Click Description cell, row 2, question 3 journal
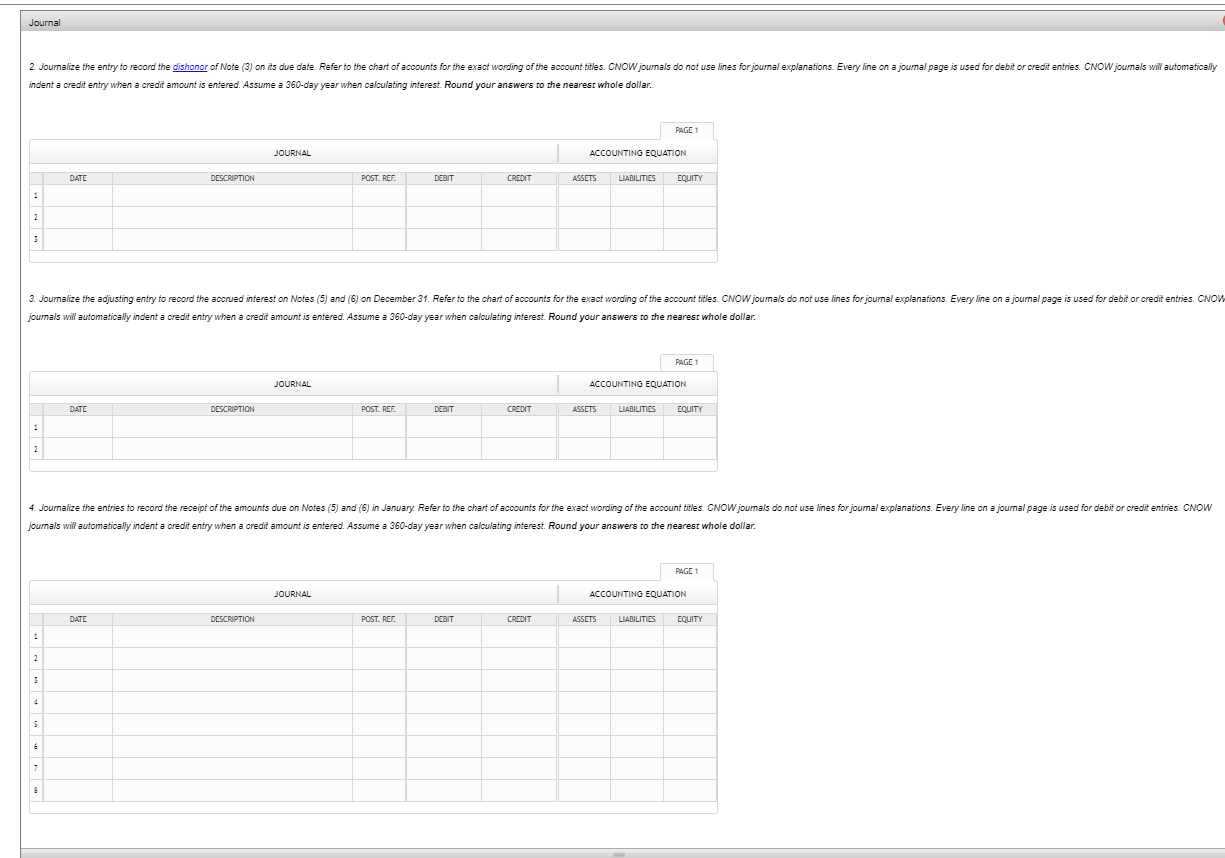The image size is (1225, 858). pyautogui.click(x=232, y=449)
